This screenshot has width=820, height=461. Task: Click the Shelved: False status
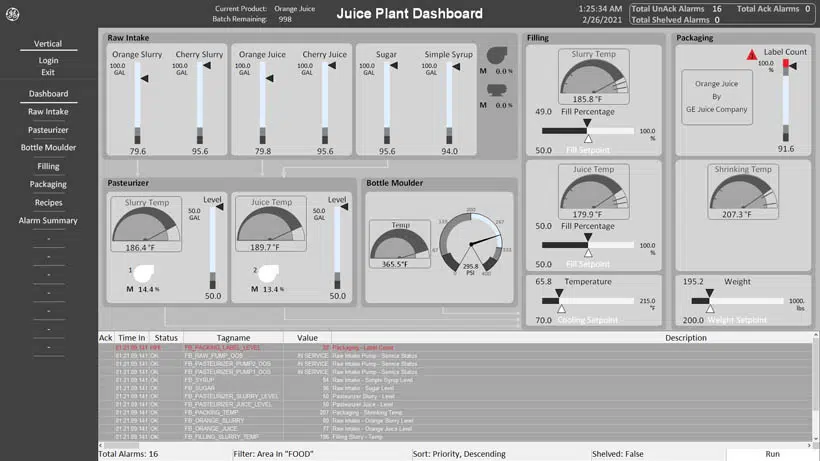(617, 454)
